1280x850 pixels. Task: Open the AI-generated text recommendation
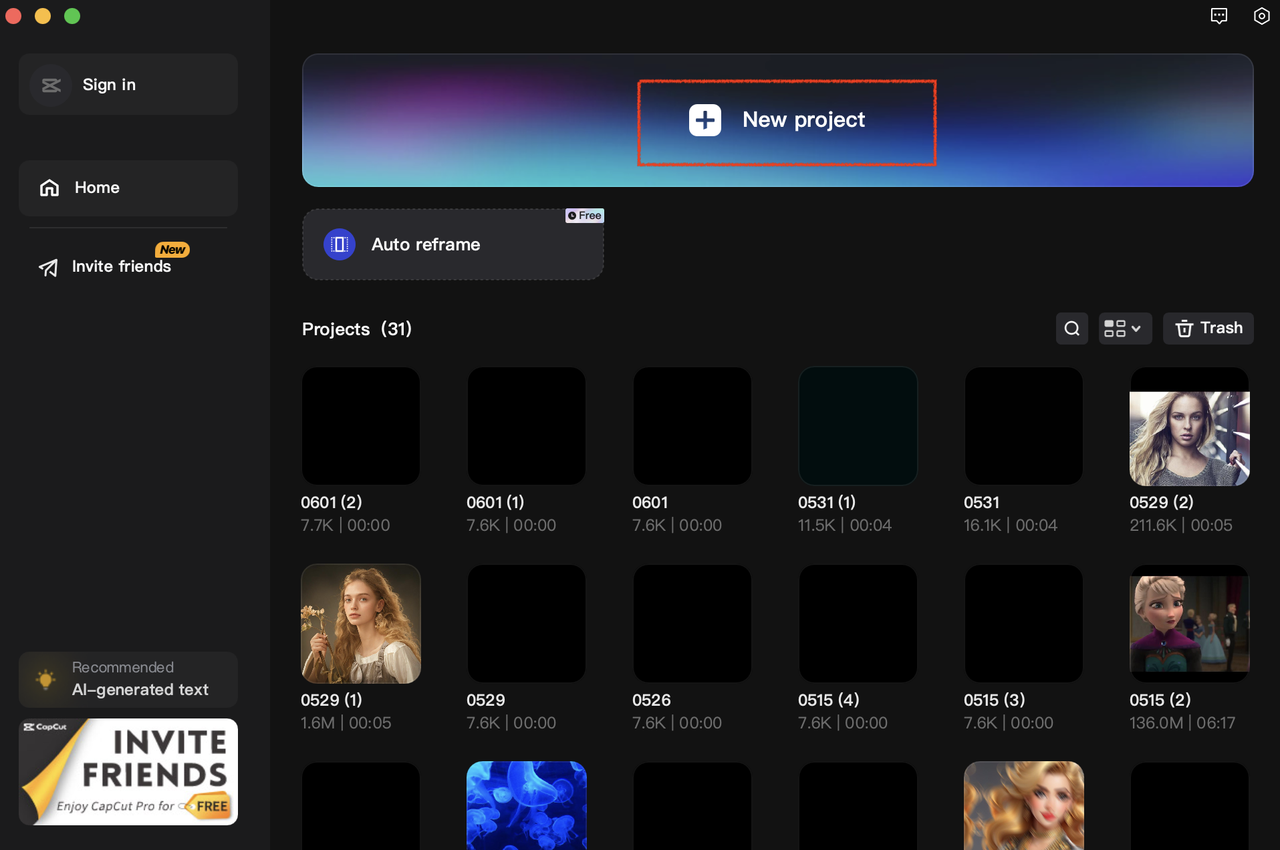point(127,680)
